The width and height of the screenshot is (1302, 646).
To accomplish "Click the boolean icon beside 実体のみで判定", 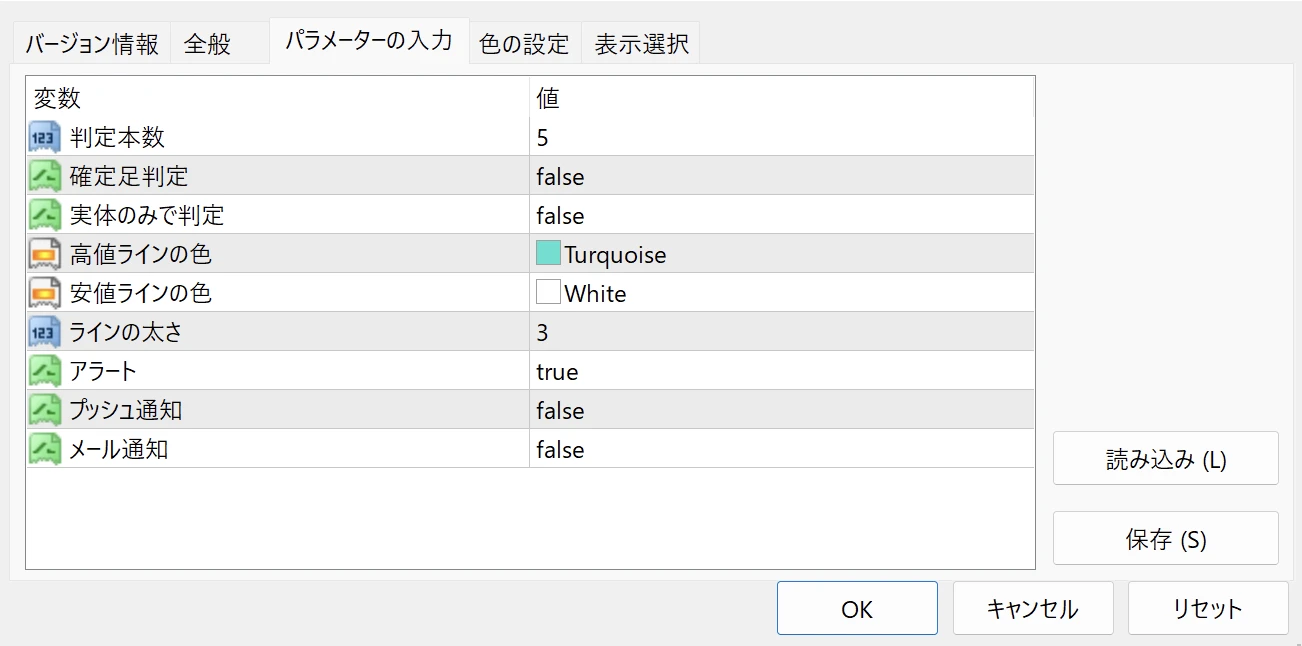I will point(45,215).
